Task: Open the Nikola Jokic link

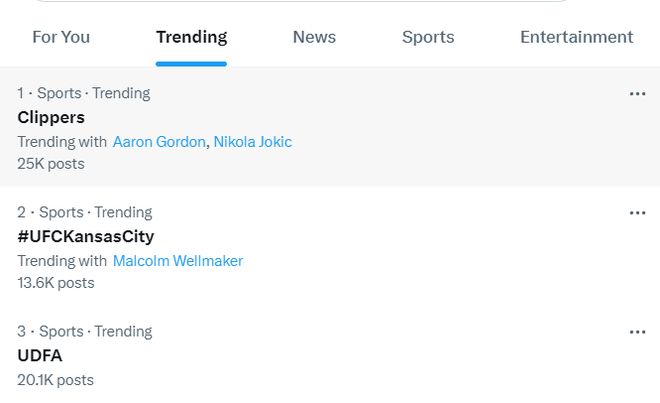Action: (x=253, y=142)
